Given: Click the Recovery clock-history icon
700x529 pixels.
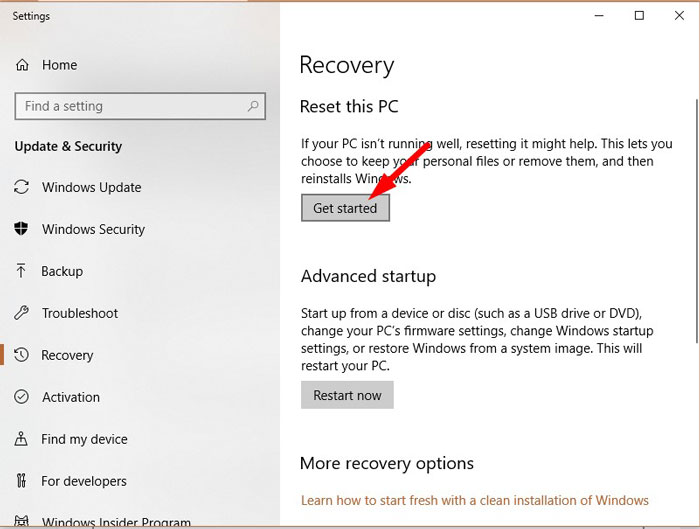Looking at the screenshot, I should pyautogui.click(x=21, y=355).
